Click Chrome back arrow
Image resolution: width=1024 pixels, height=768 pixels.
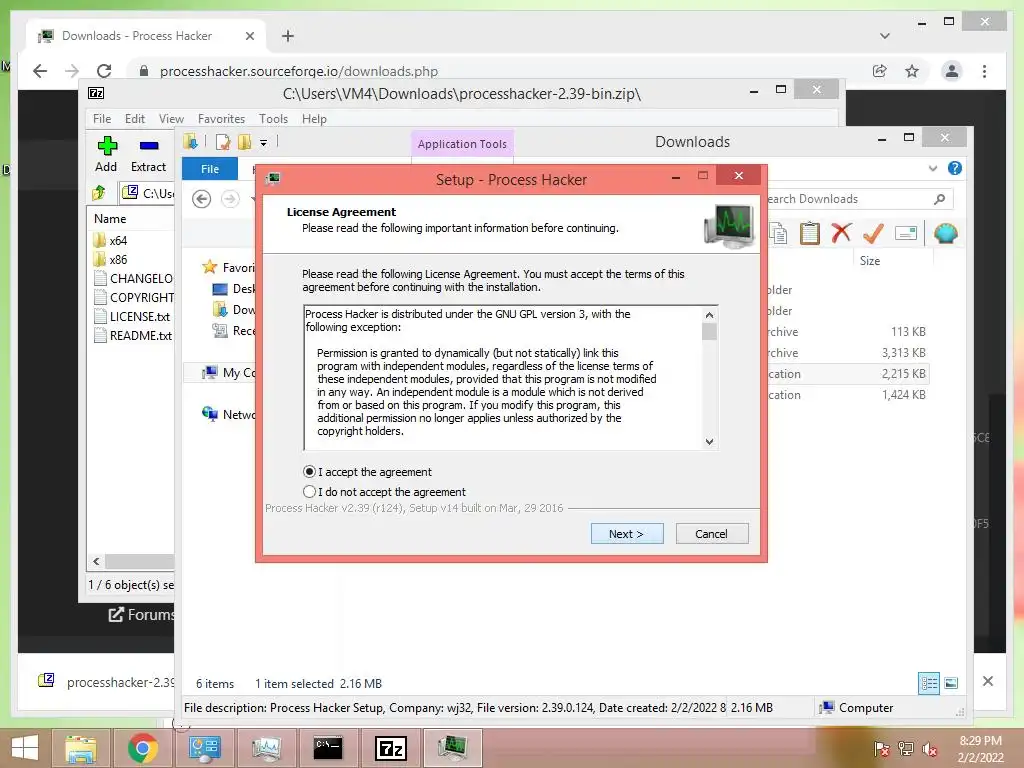pos(40,71)
